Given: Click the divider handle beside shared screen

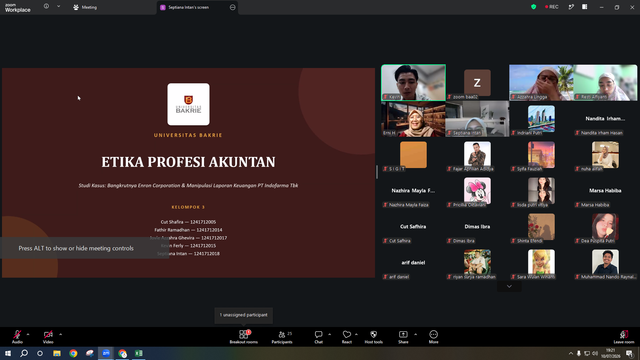Looking at the screenshot, I should tap(377, 172).
